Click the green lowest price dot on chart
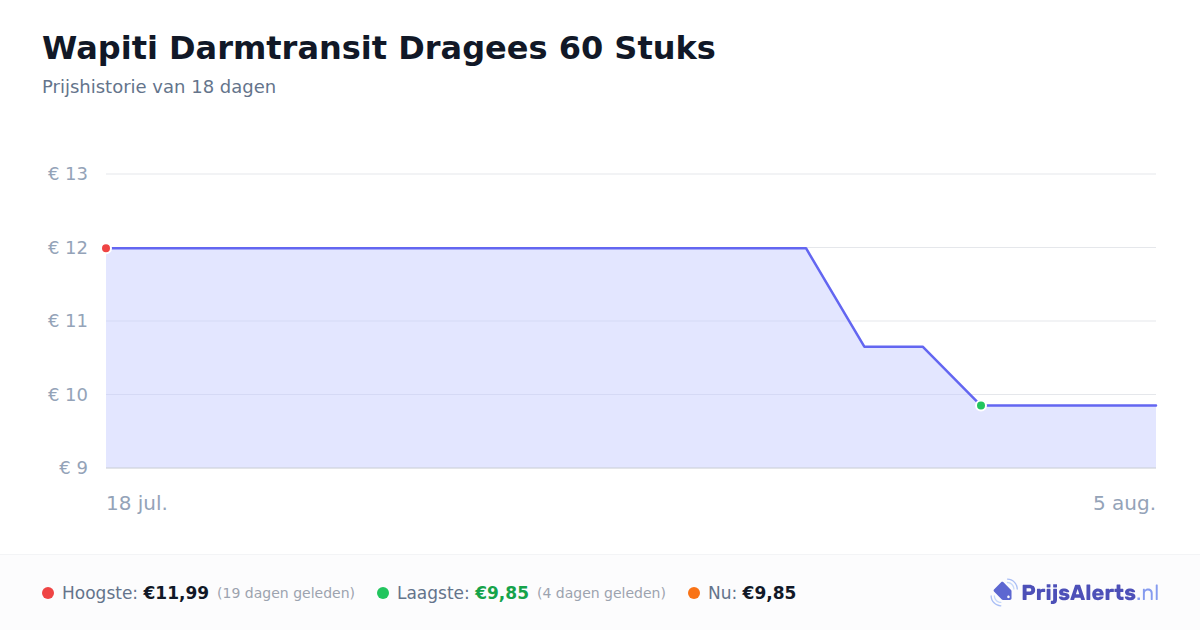Screen dimensions: 1200x630 tap(981, 405)
